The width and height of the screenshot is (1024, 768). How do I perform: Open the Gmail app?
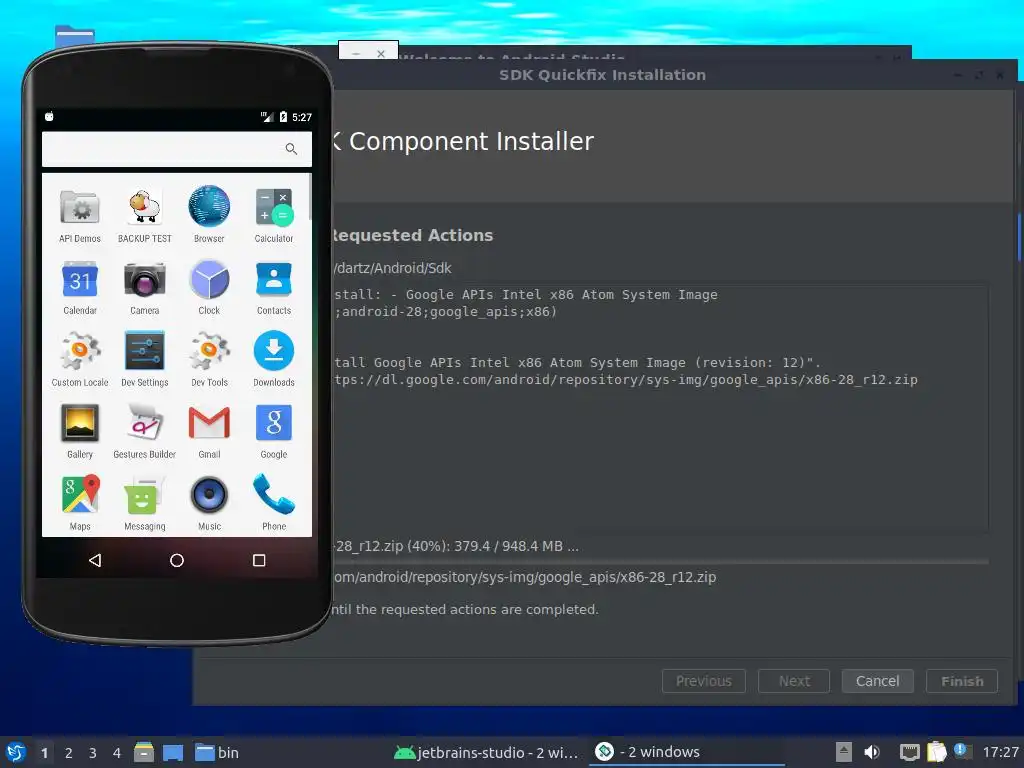(209, 431)
